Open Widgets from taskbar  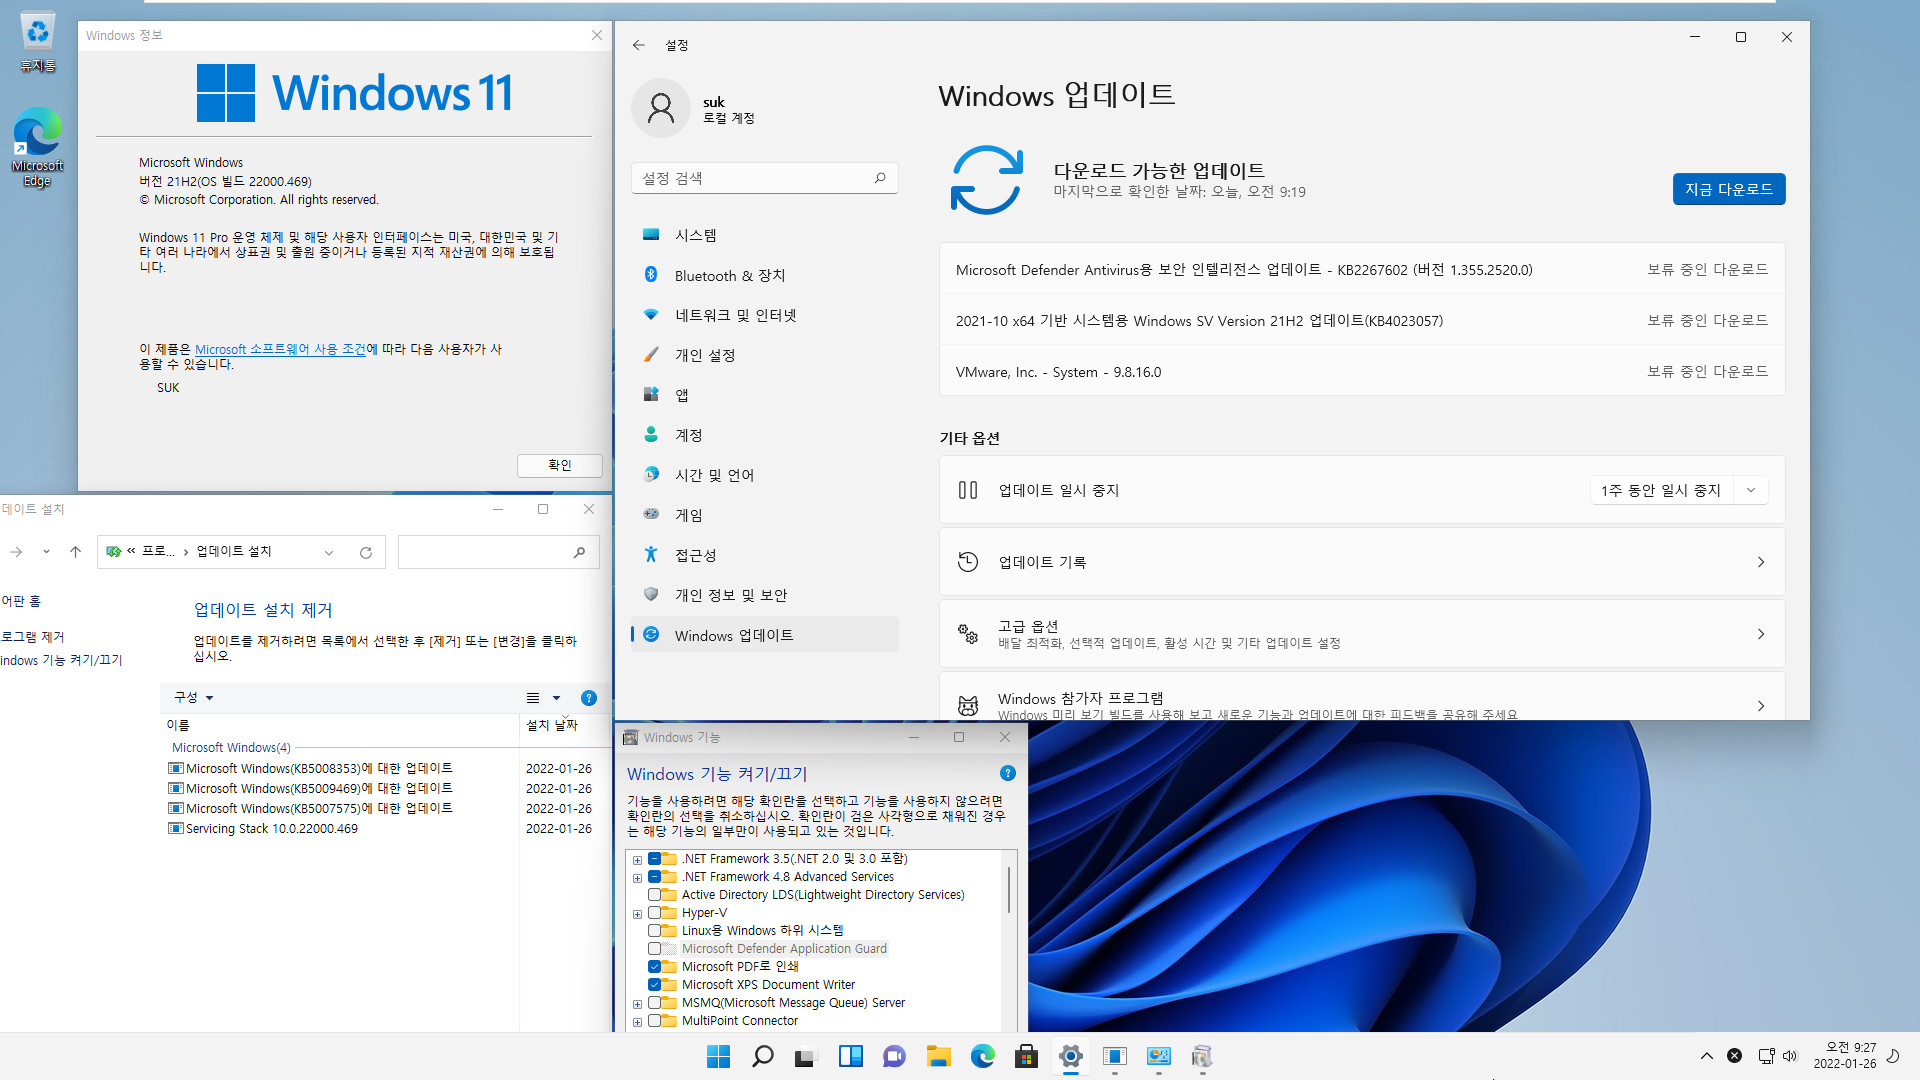click(x=850, y=1056)
